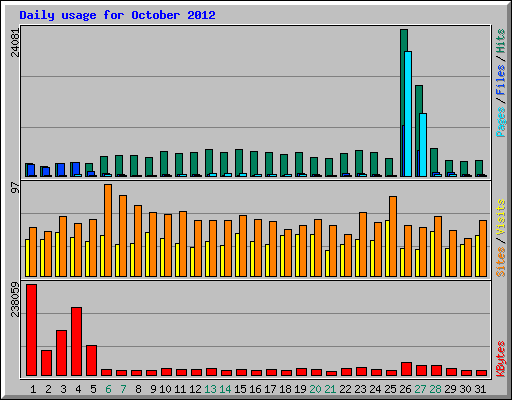Click the green weekend day 13 label
Image resolution: width=512 pixels, height=400 pixels.
point(210,389)
